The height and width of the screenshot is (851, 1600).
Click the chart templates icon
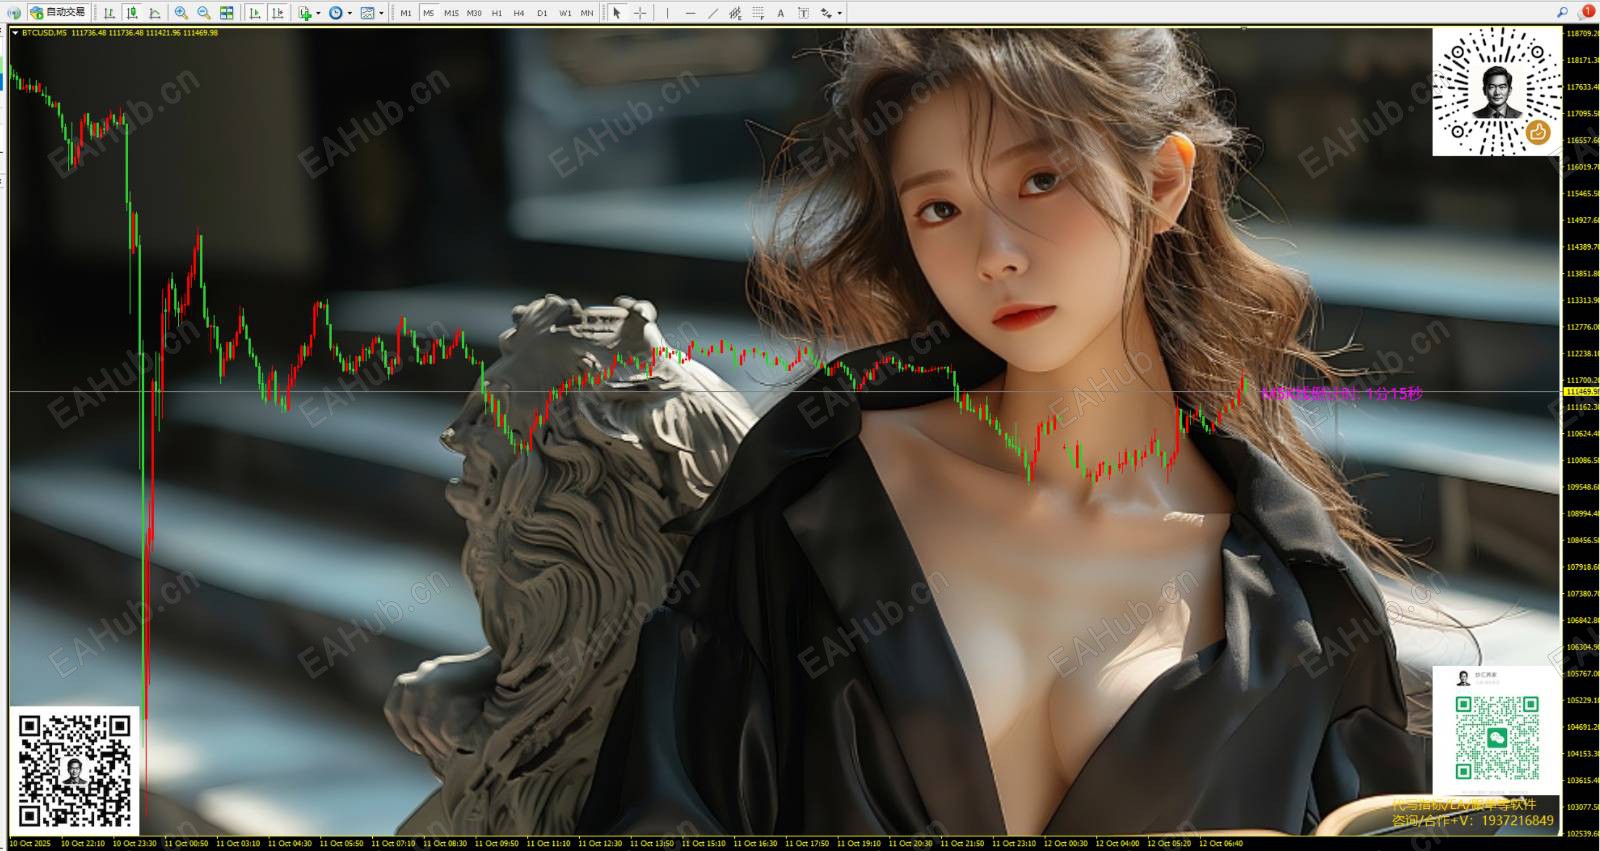pyautogui.click(x=367, y=13)
